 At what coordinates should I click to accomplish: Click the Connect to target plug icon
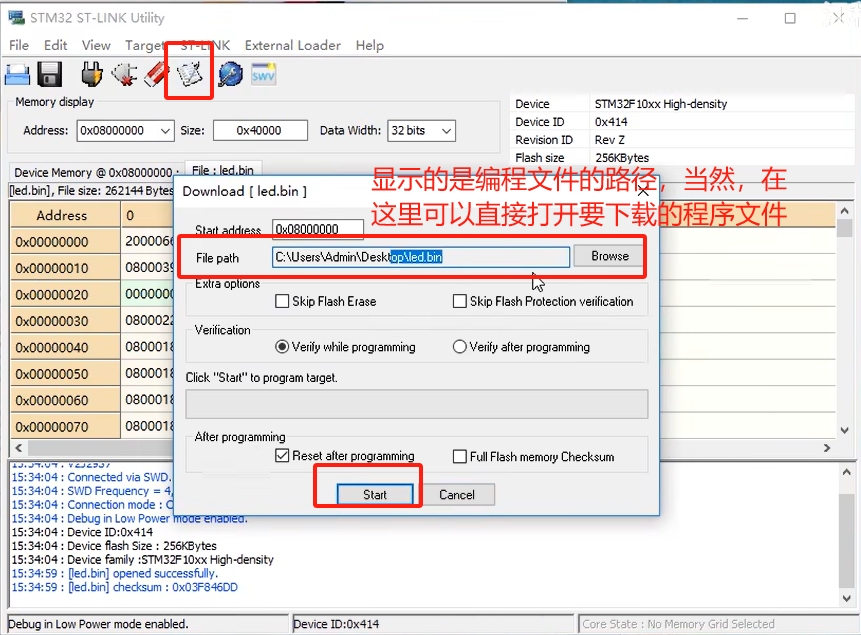(x=92, y=74)
